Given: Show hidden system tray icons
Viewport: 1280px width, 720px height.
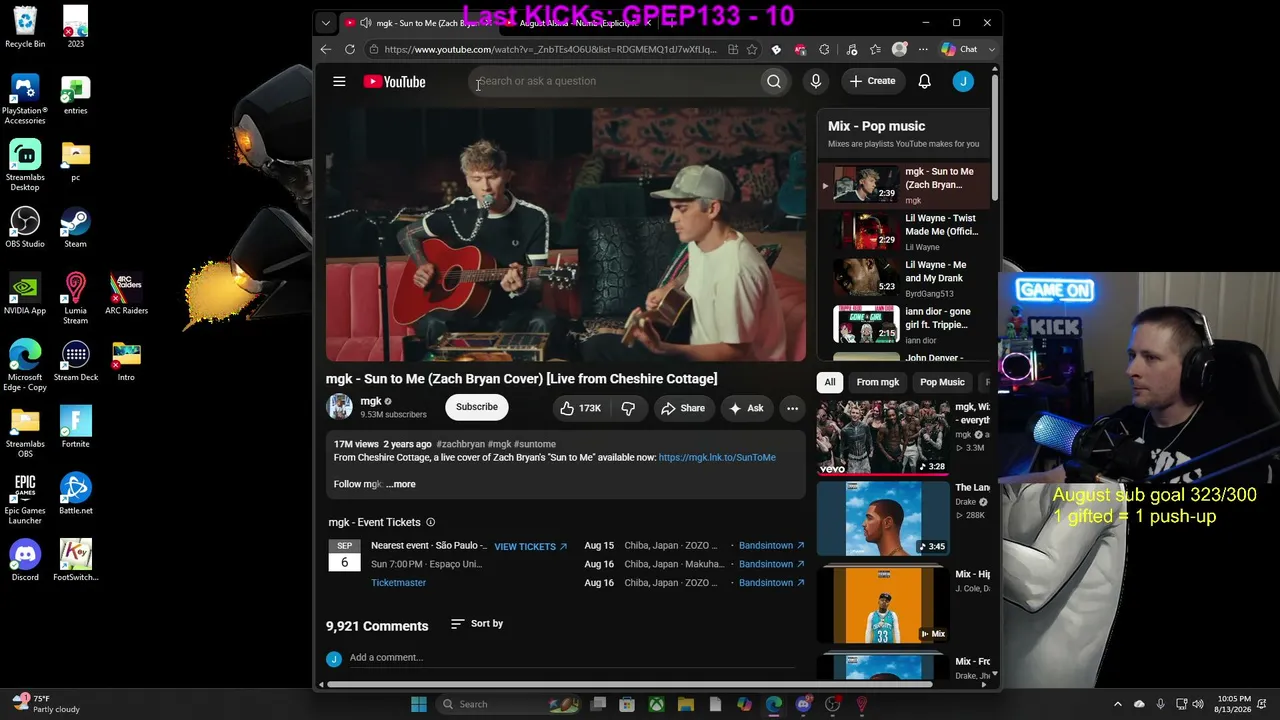Looking at the screenshot, I should pyautogui.click(x=1118, y=704).
